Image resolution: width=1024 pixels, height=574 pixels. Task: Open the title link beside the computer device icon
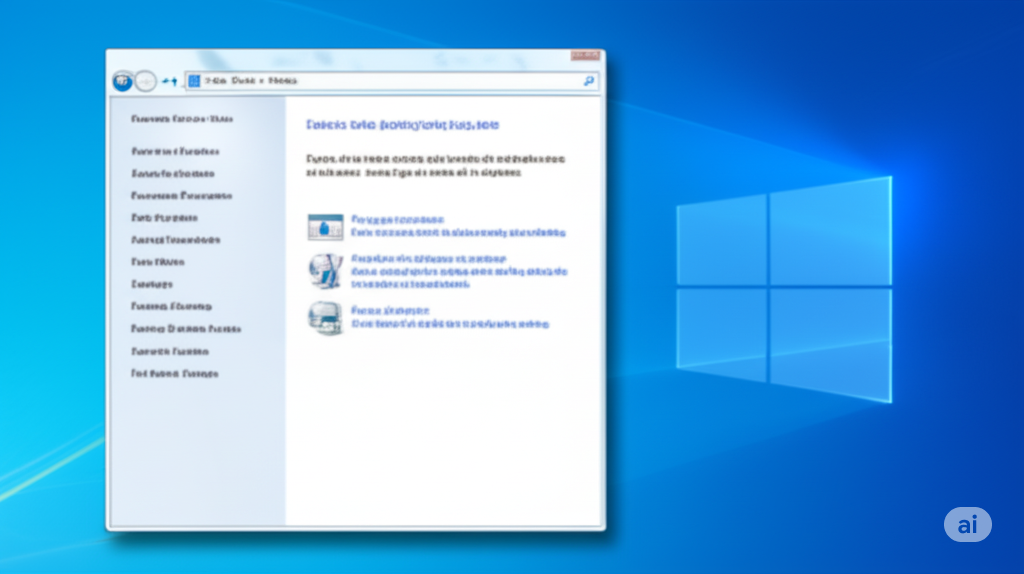(390, 310)
